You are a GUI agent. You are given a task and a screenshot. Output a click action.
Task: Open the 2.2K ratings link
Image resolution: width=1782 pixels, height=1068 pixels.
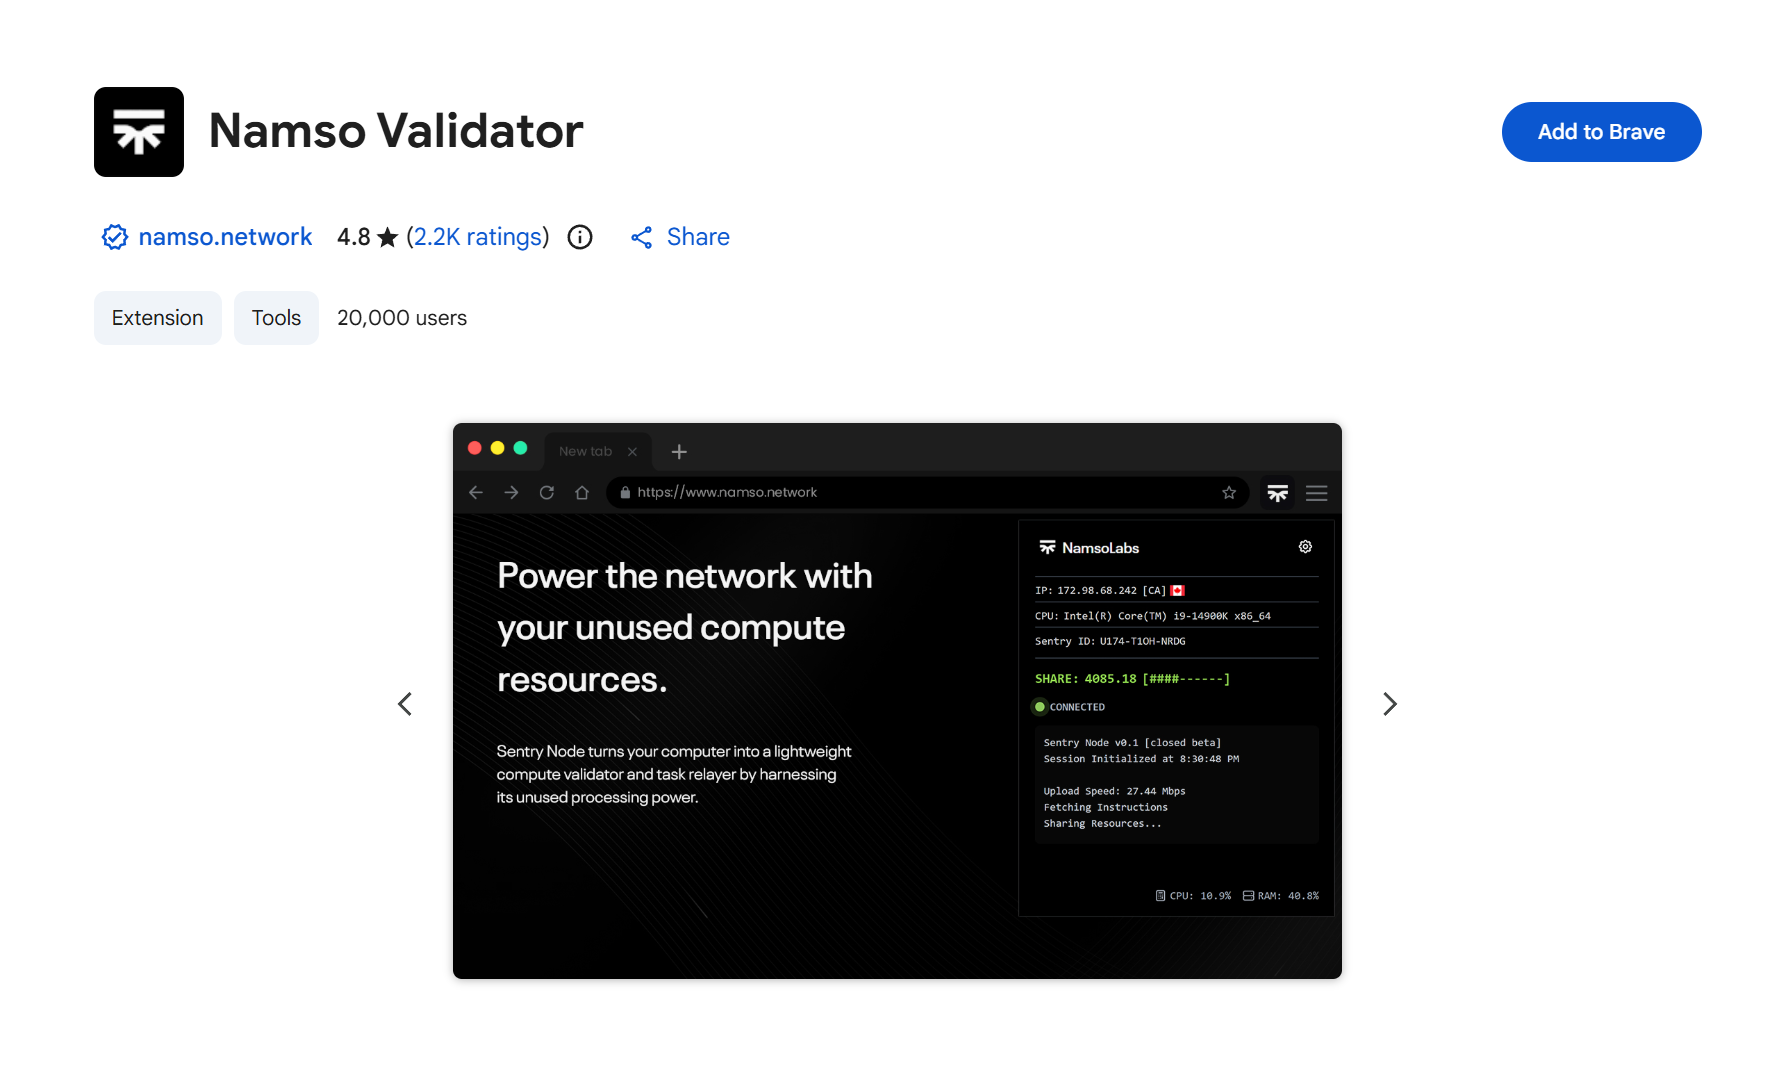[x=478, y=237]
